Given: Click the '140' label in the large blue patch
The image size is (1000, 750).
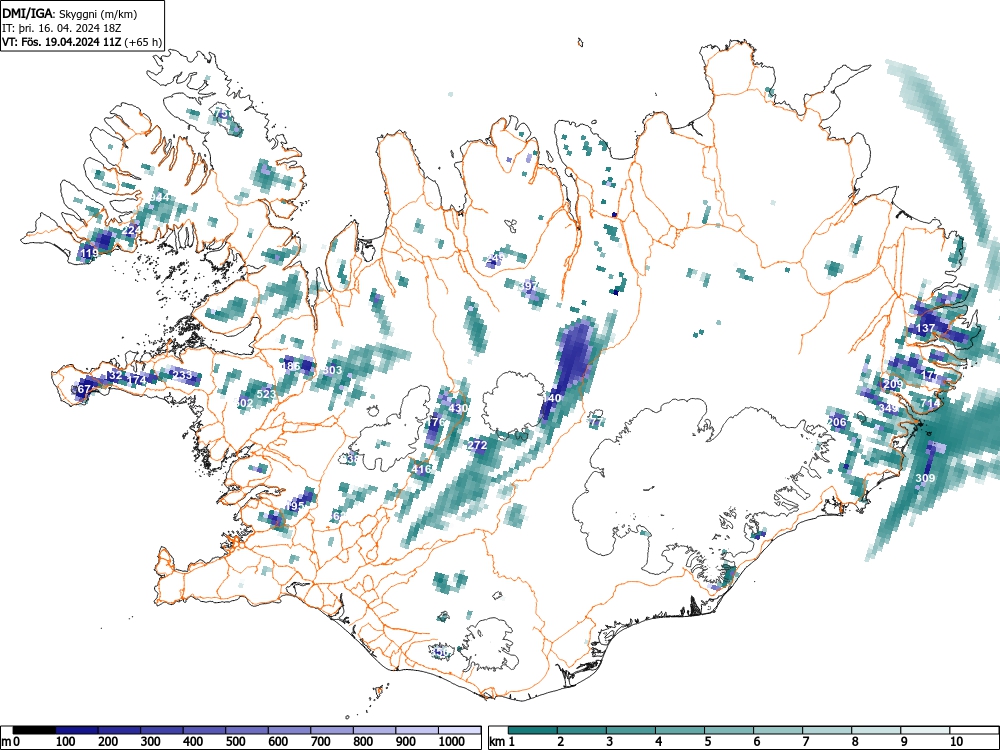Looking at the screenshot, I should point(551,398).
